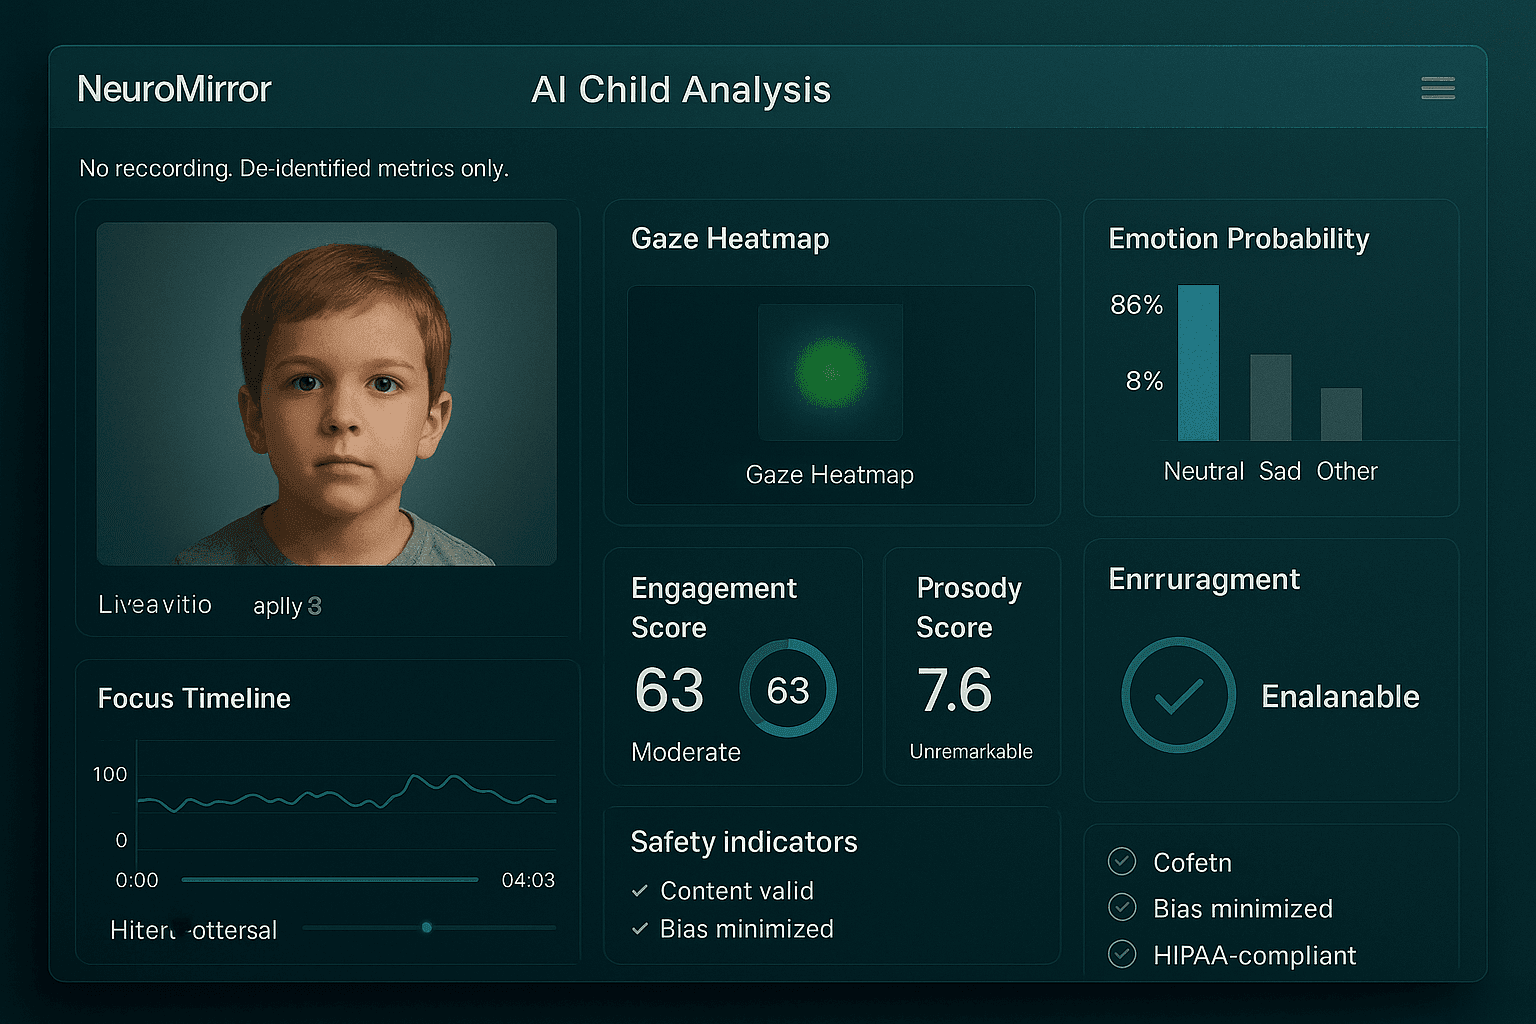Click the Focus Timeline progress bar

pyautogui.click(x=330, y=880)
